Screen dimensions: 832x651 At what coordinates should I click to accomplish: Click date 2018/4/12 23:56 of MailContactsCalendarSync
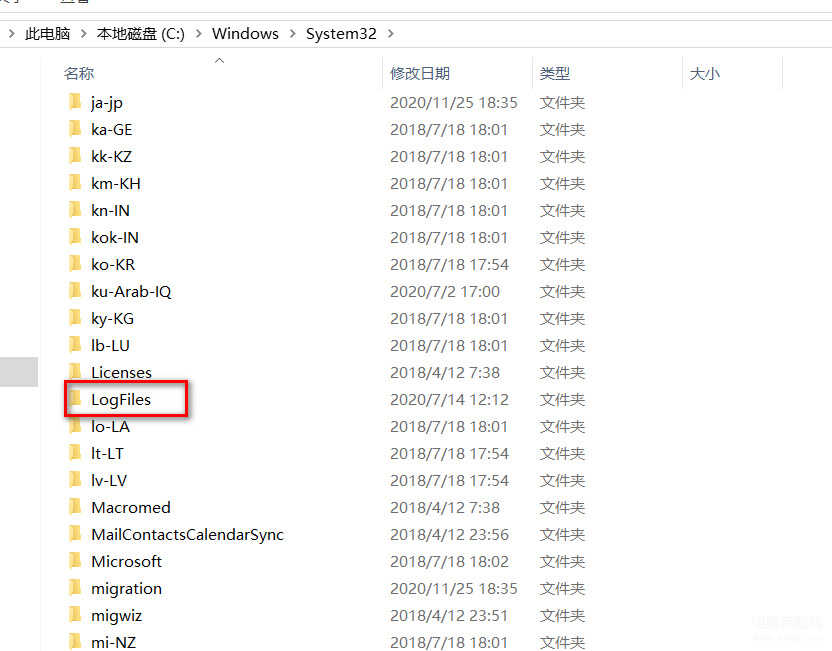pyautogui.click(x=449, y=535)
